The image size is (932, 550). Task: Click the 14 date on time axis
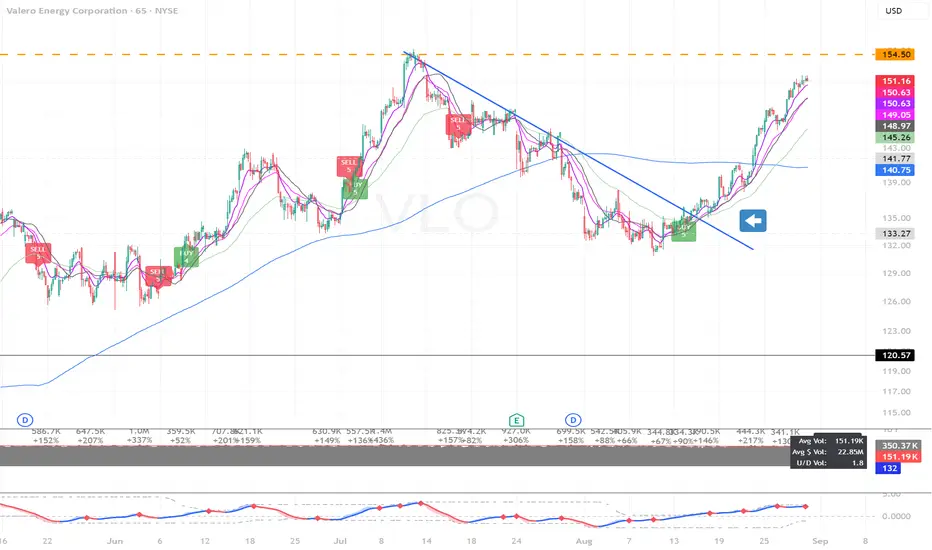426,541
